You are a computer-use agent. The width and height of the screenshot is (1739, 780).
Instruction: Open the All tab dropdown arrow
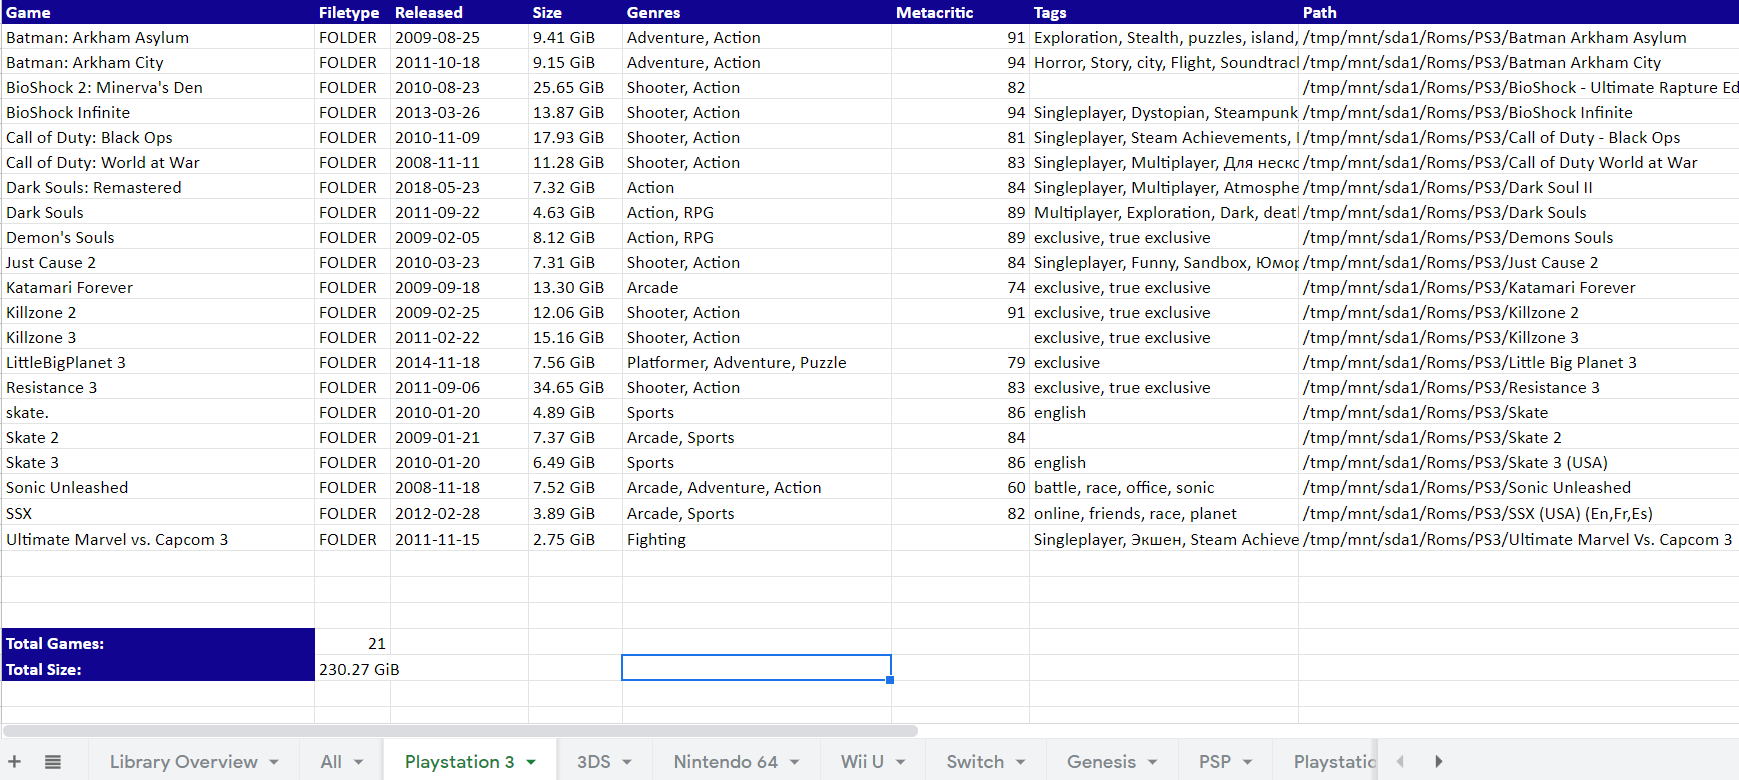358,762
